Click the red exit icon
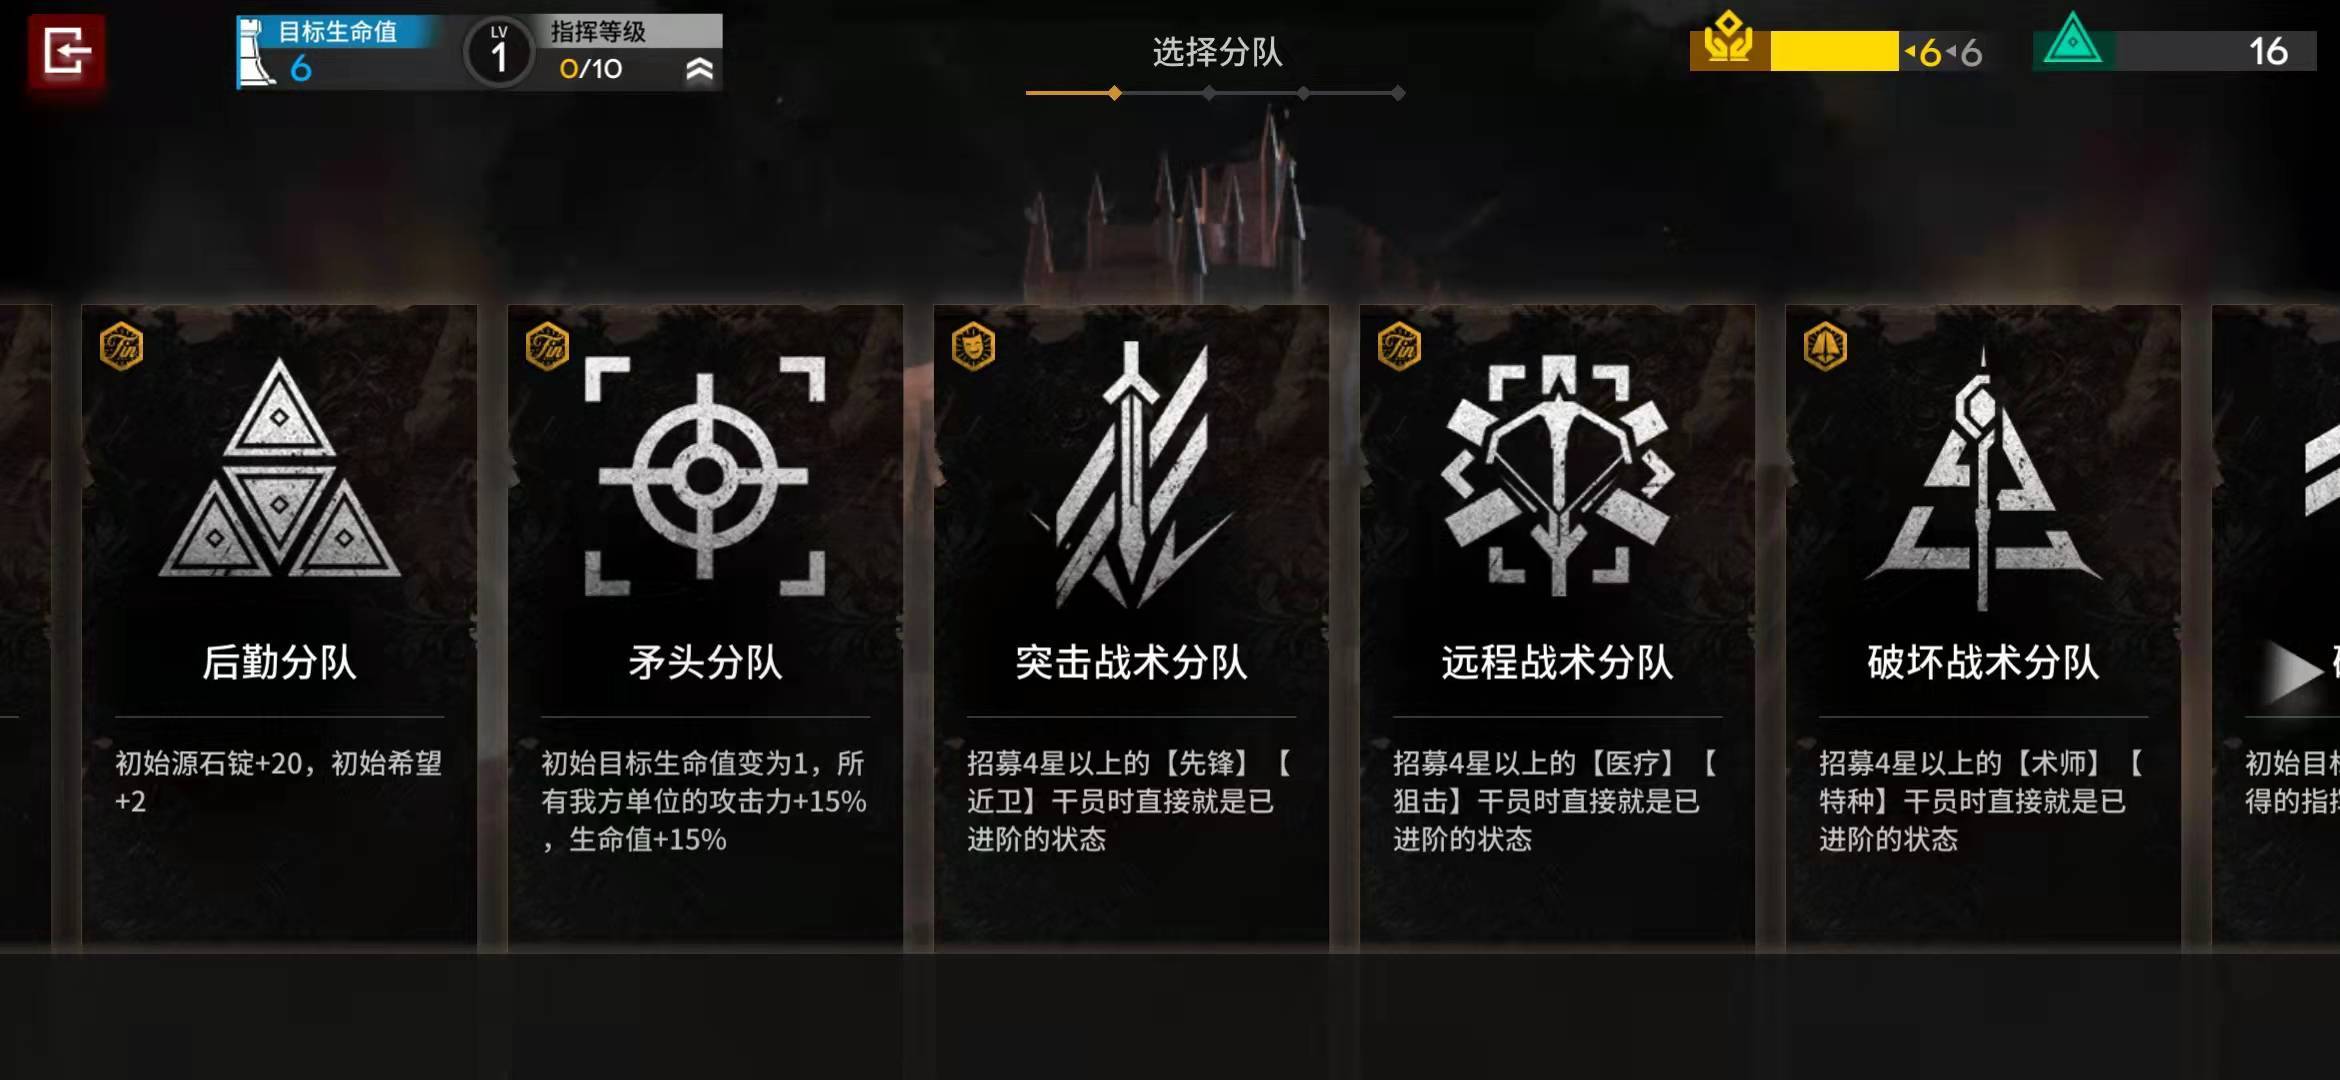The height and width of the screenshot is (1080, 2340). (66, 51)
